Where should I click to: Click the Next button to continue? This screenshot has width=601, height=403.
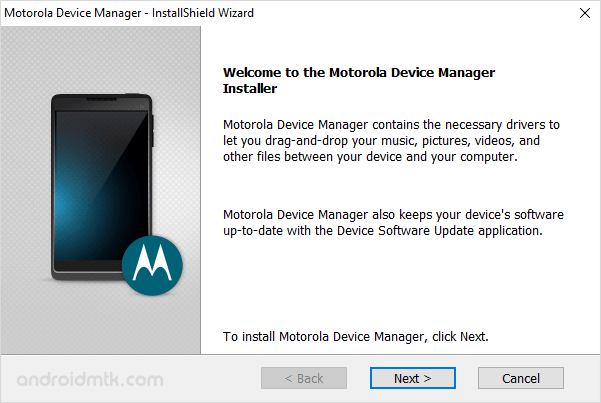[x=413, y=378]
